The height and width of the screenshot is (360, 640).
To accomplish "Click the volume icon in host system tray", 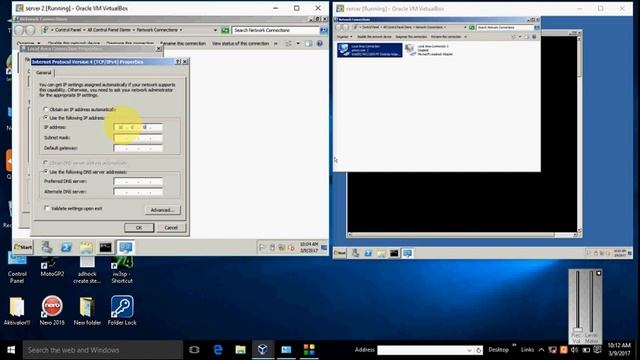I will (x=575, y=350).
